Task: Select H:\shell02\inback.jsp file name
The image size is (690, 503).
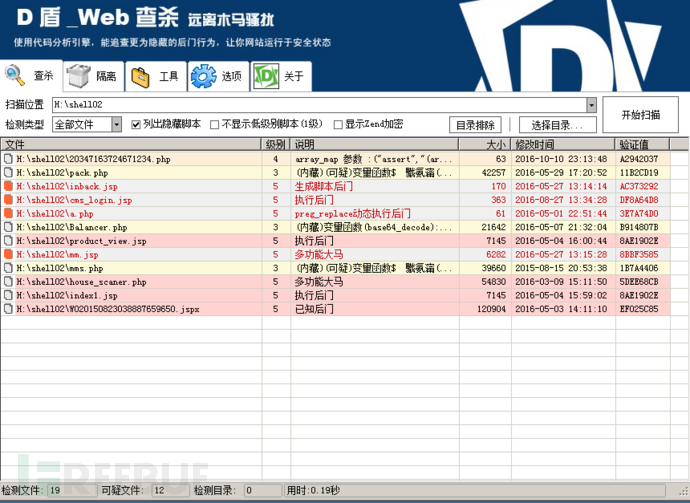Action: pyautogui.click(x=67, y=187)
